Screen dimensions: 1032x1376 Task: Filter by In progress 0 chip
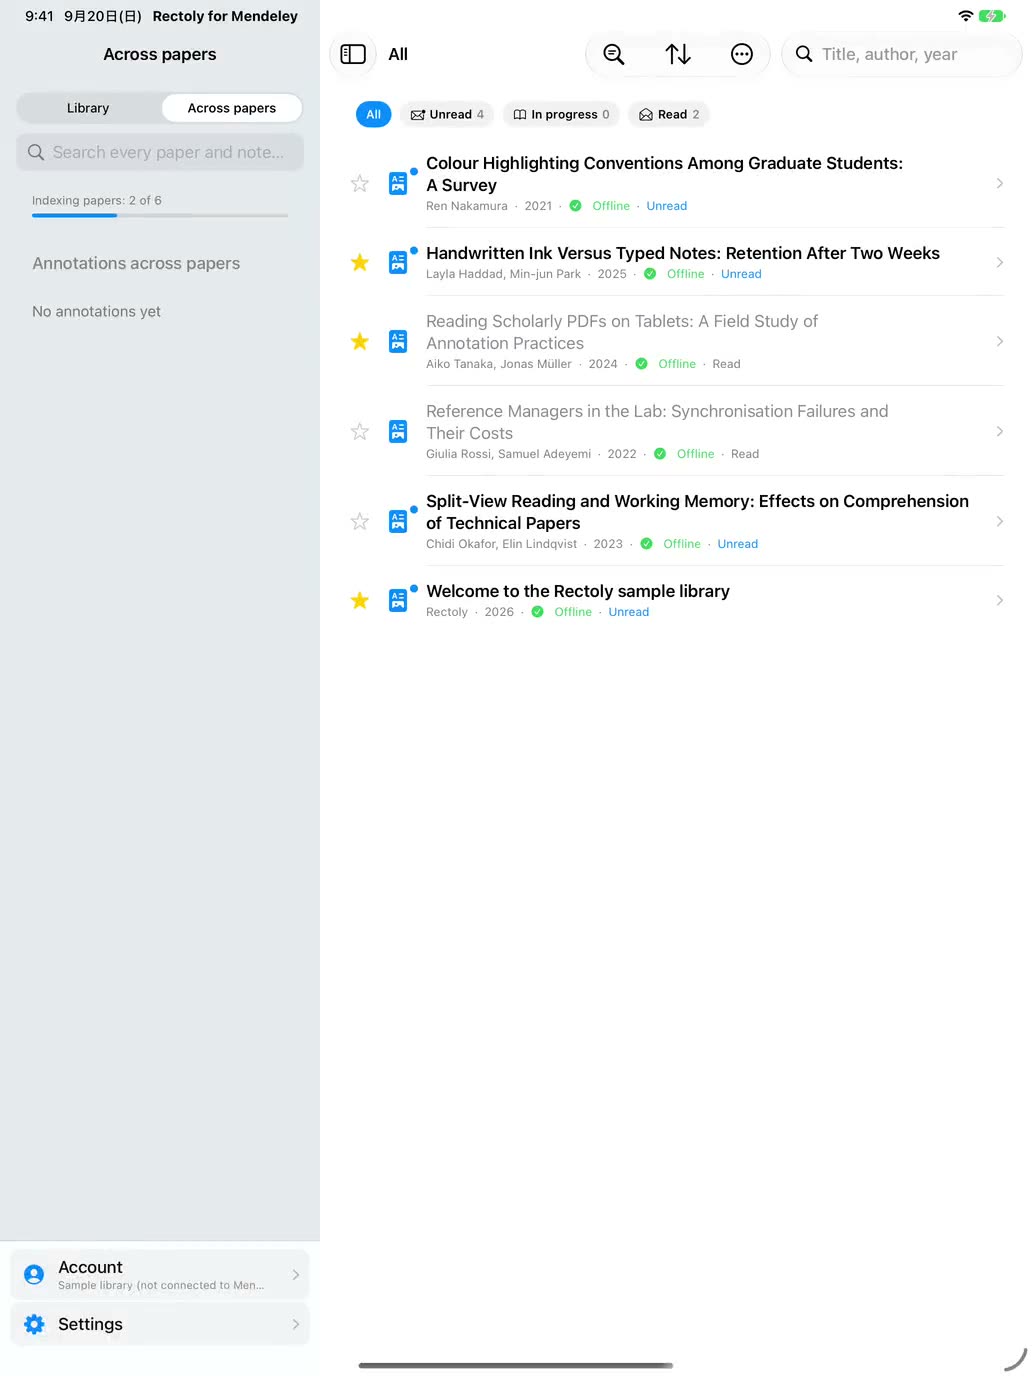point(561,114)
